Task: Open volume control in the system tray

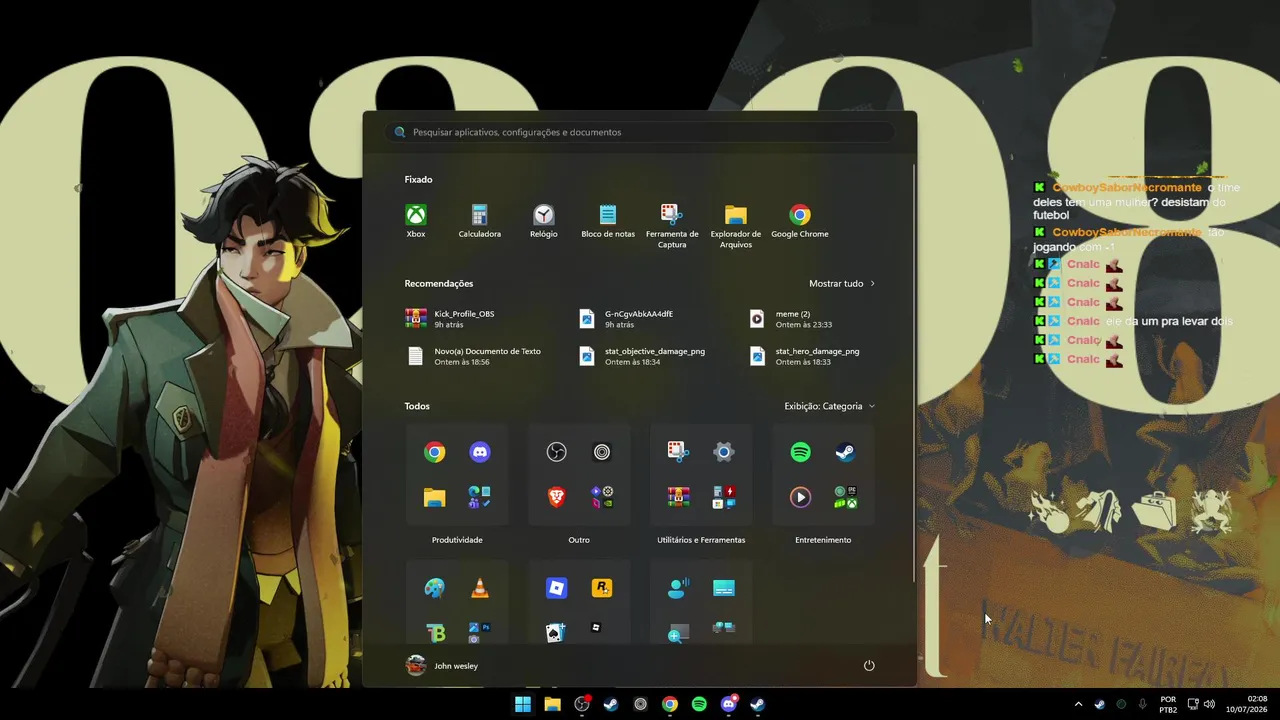Action: (1210, 704)
